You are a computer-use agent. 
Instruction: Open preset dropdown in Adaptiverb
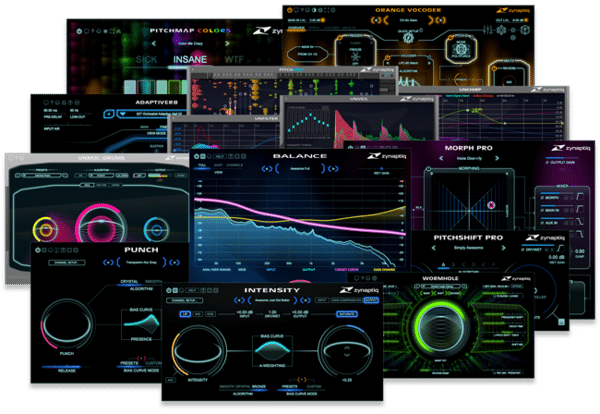pyautogui.click(x=151, y=114)
